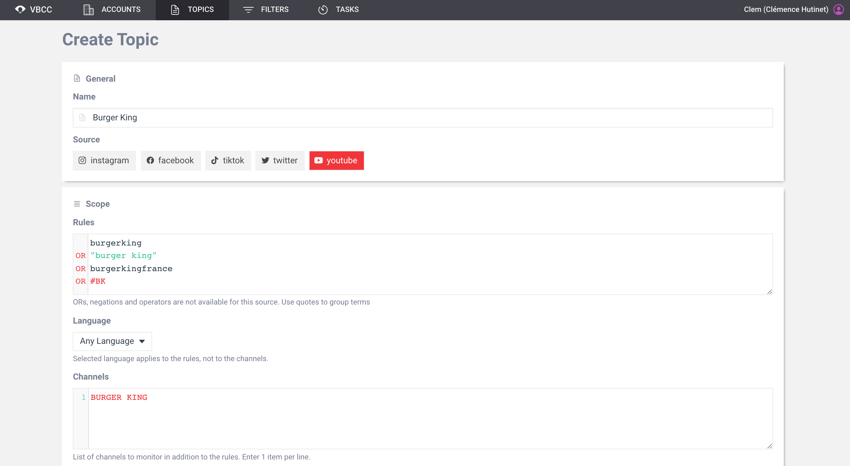Deselect the youtube source

337,160
